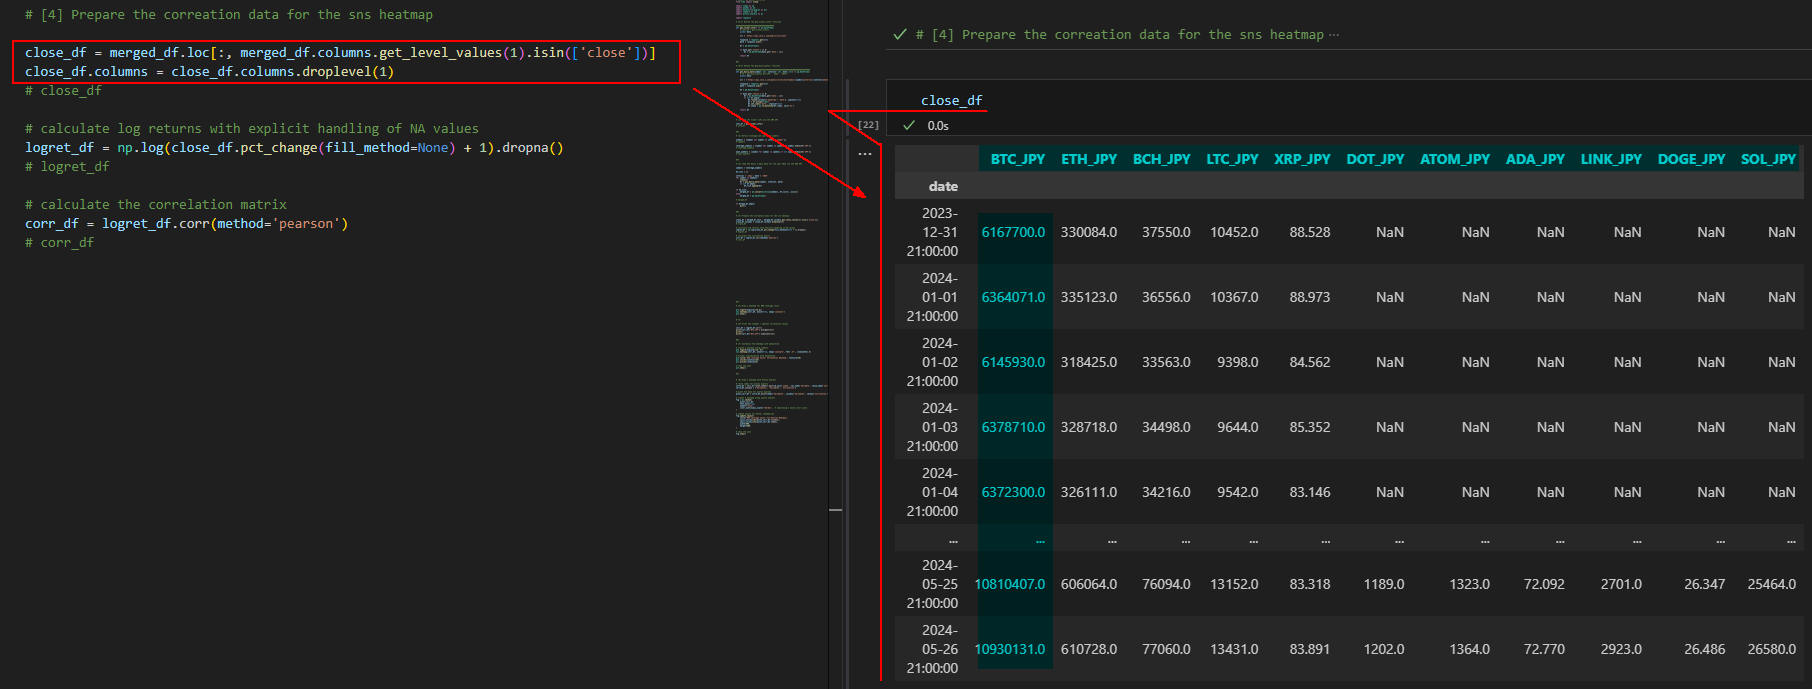
Task: Click the corr_df = logret_df.corr code line
Action: (x=187, y=224)
